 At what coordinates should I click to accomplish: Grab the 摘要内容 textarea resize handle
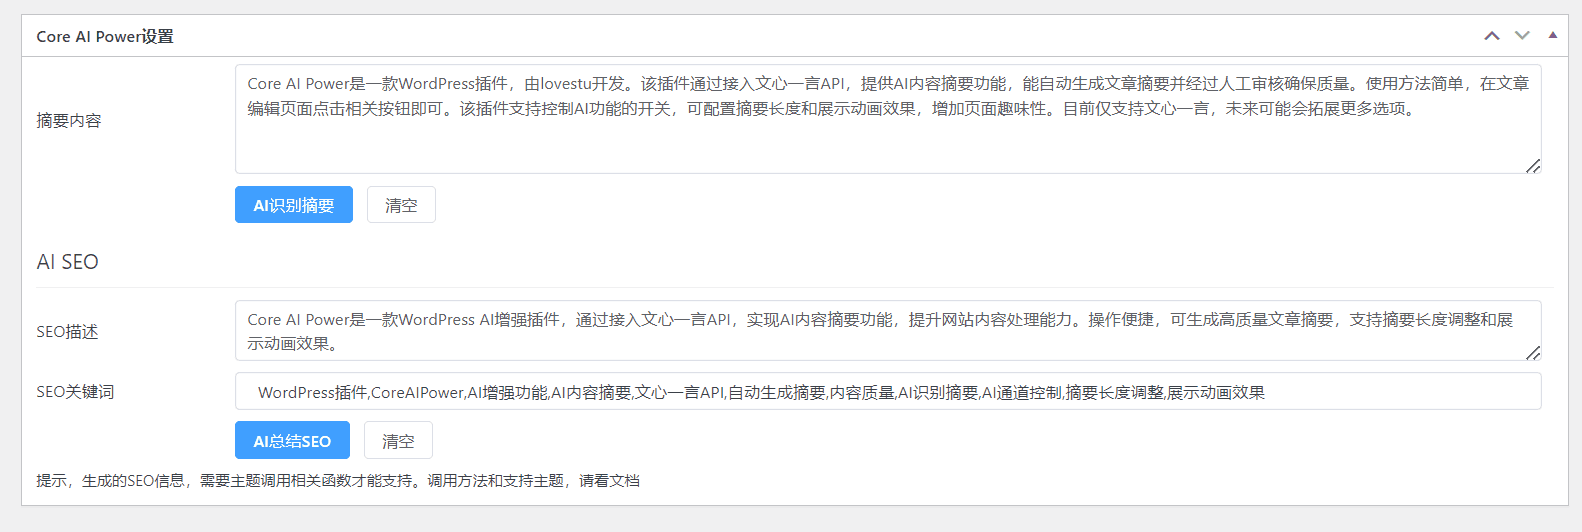[x=1533, y=166]
